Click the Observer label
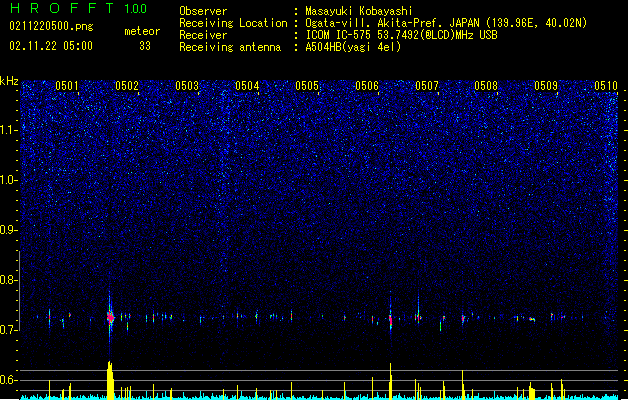The image size is (629, 400). pos(203,11)
